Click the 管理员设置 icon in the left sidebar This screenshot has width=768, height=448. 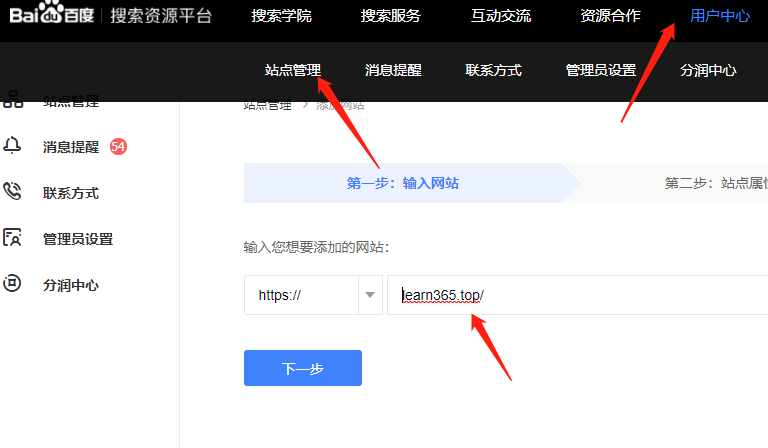[13, 238]
